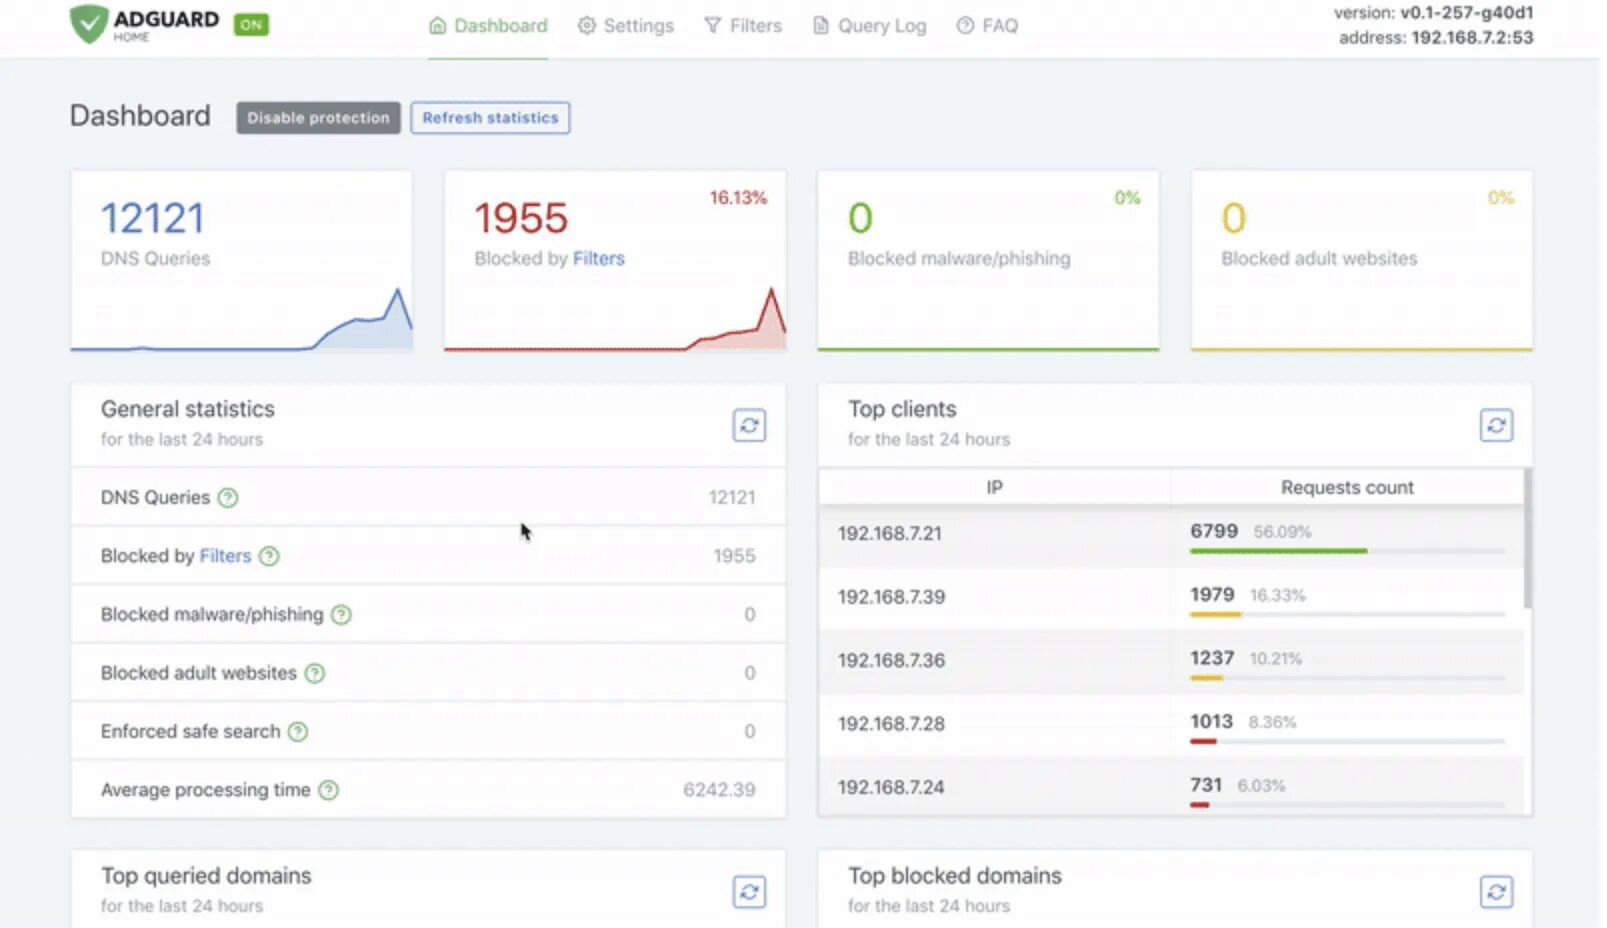
Task: Click the 12121 DNS Queries card
Action: pos(241,260)
